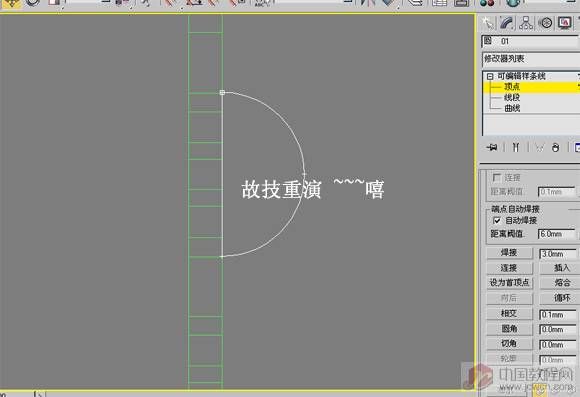580x397 pixels.
Task: Click the 相交 button
Action: (x=509, y=314)
